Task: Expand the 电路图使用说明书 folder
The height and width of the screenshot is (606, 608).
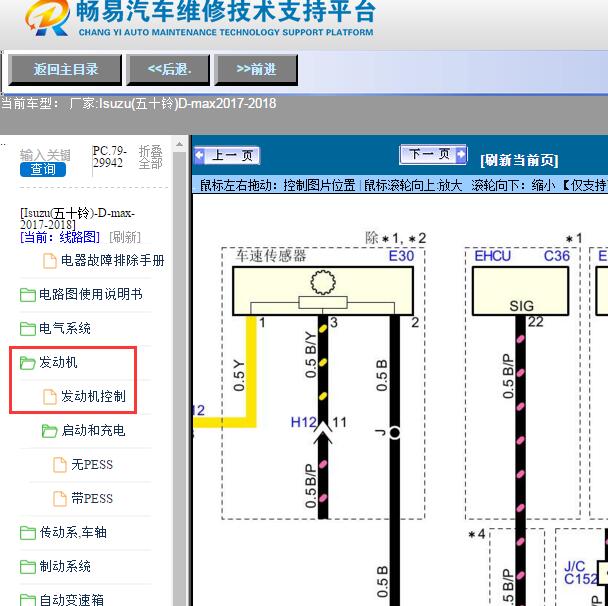Action: coord(91,294)
